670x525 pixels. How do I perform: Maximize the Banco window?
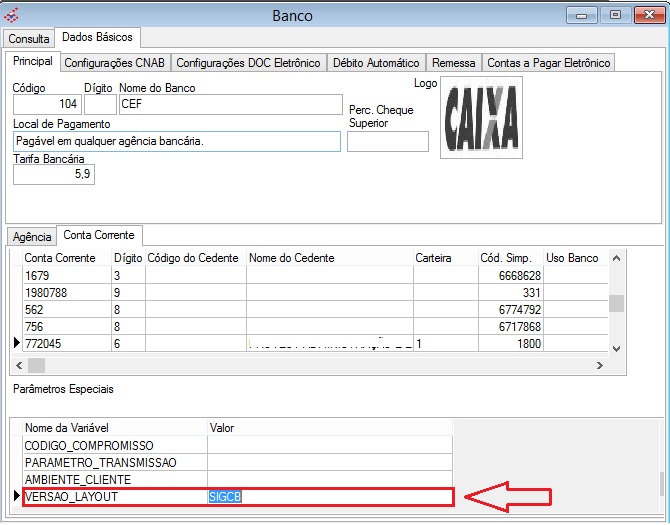click(x=615, y=15)
